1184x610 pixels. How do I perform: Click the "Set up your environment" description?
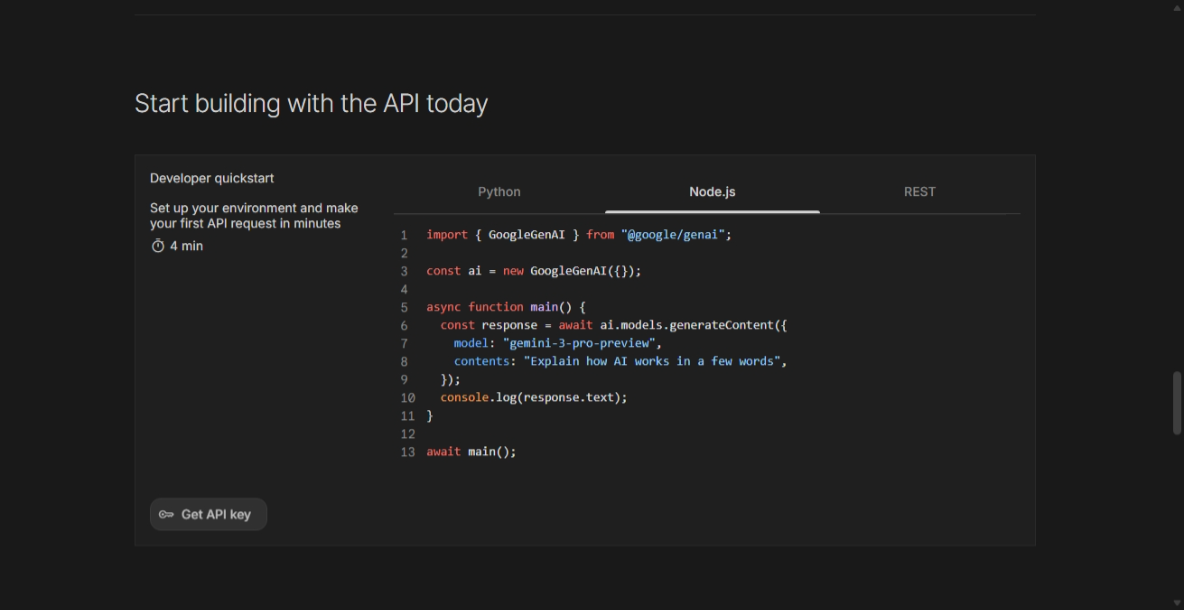click(254, 216)
